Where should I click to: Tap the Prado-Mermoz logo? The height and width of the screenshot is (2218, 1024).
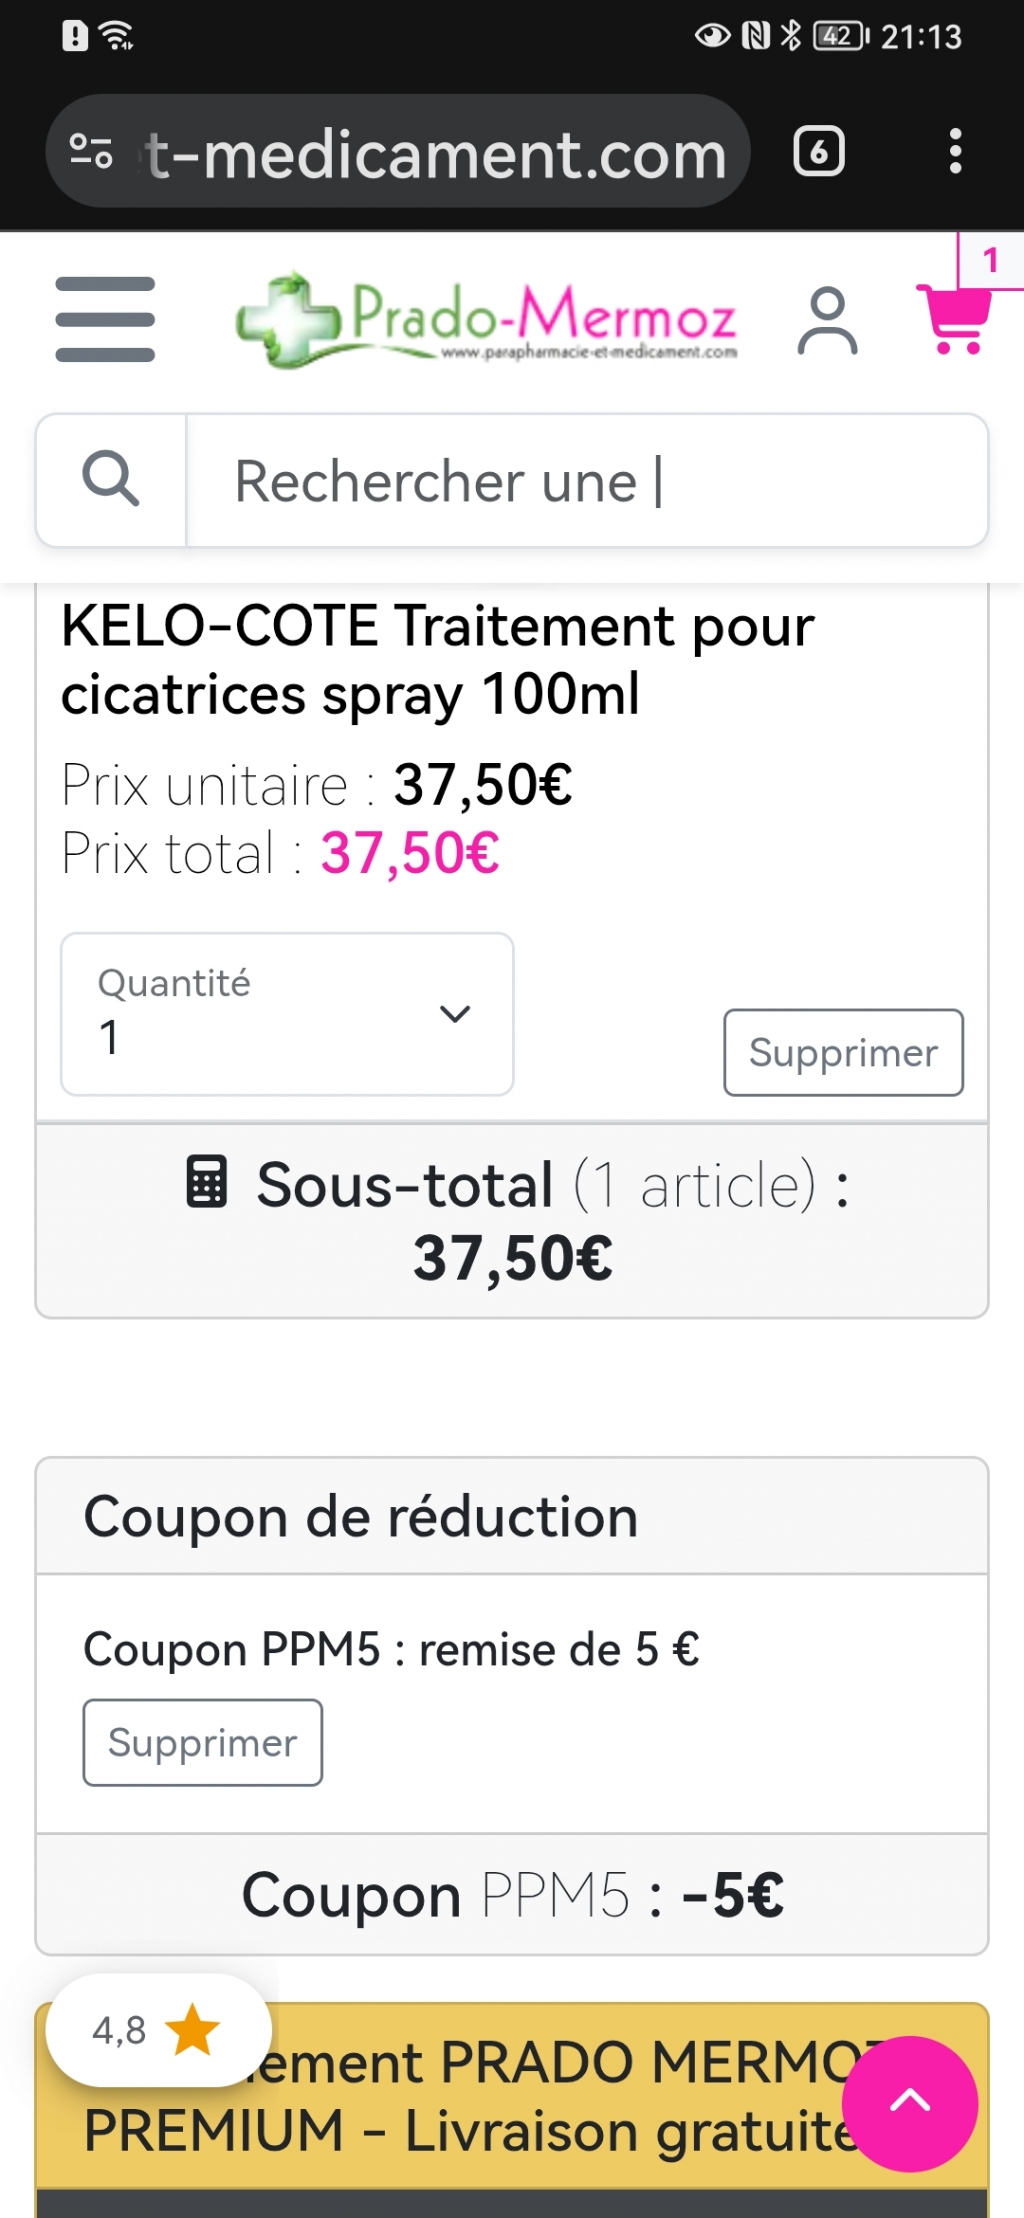point(487,320)
